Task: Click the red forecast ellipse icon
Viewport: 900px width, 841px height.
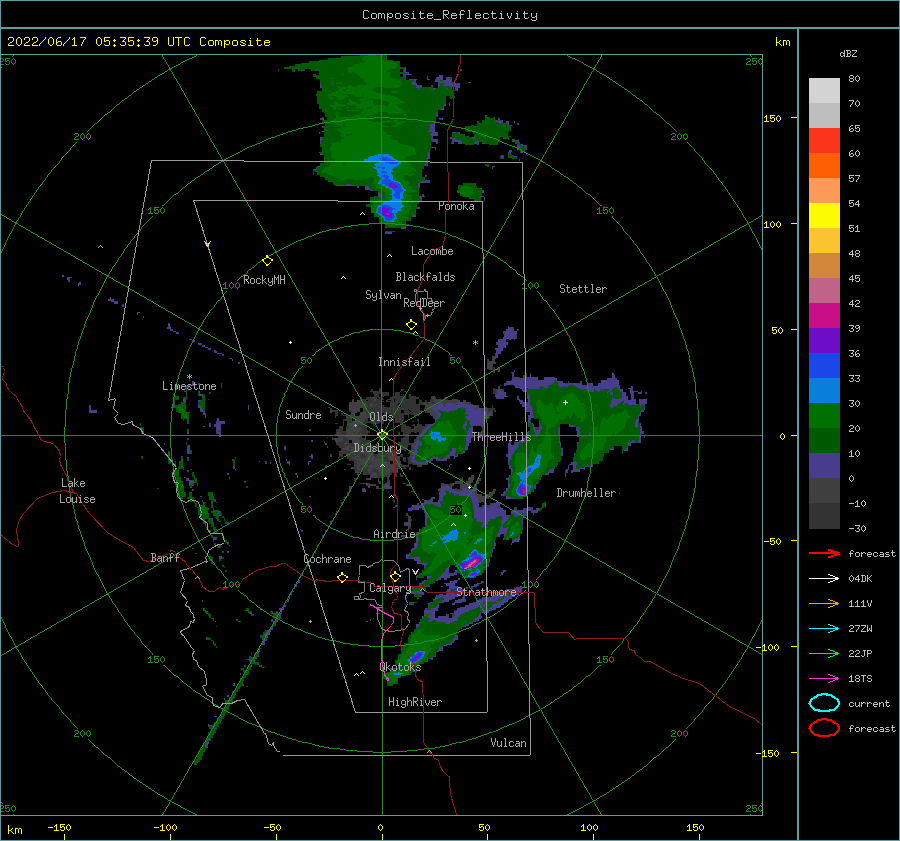Action: 824,728
